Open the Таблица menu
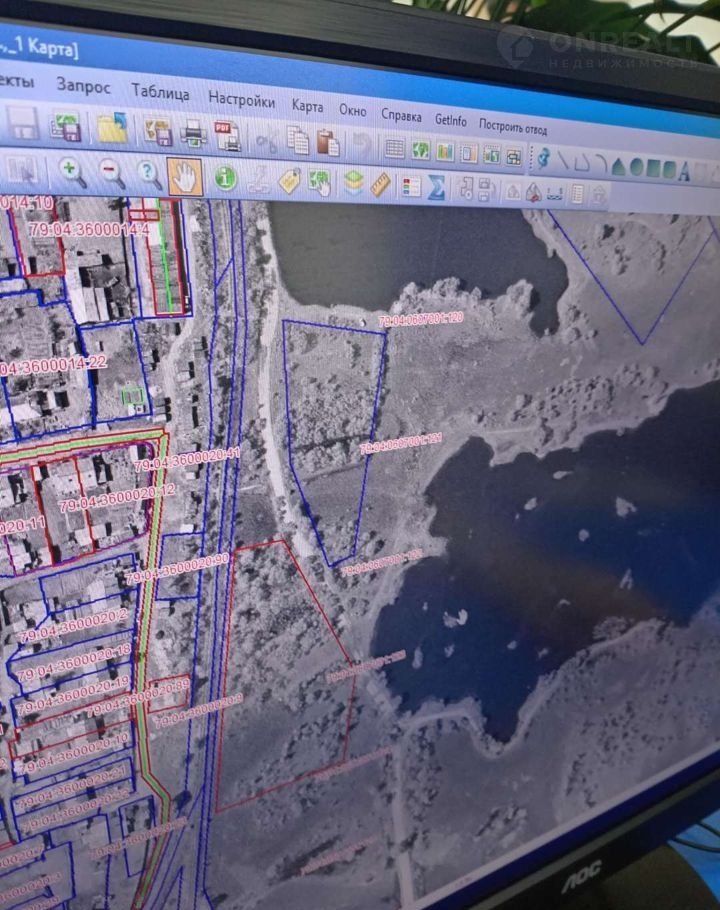Screen dimensions: 720x910 coord(160,94)
